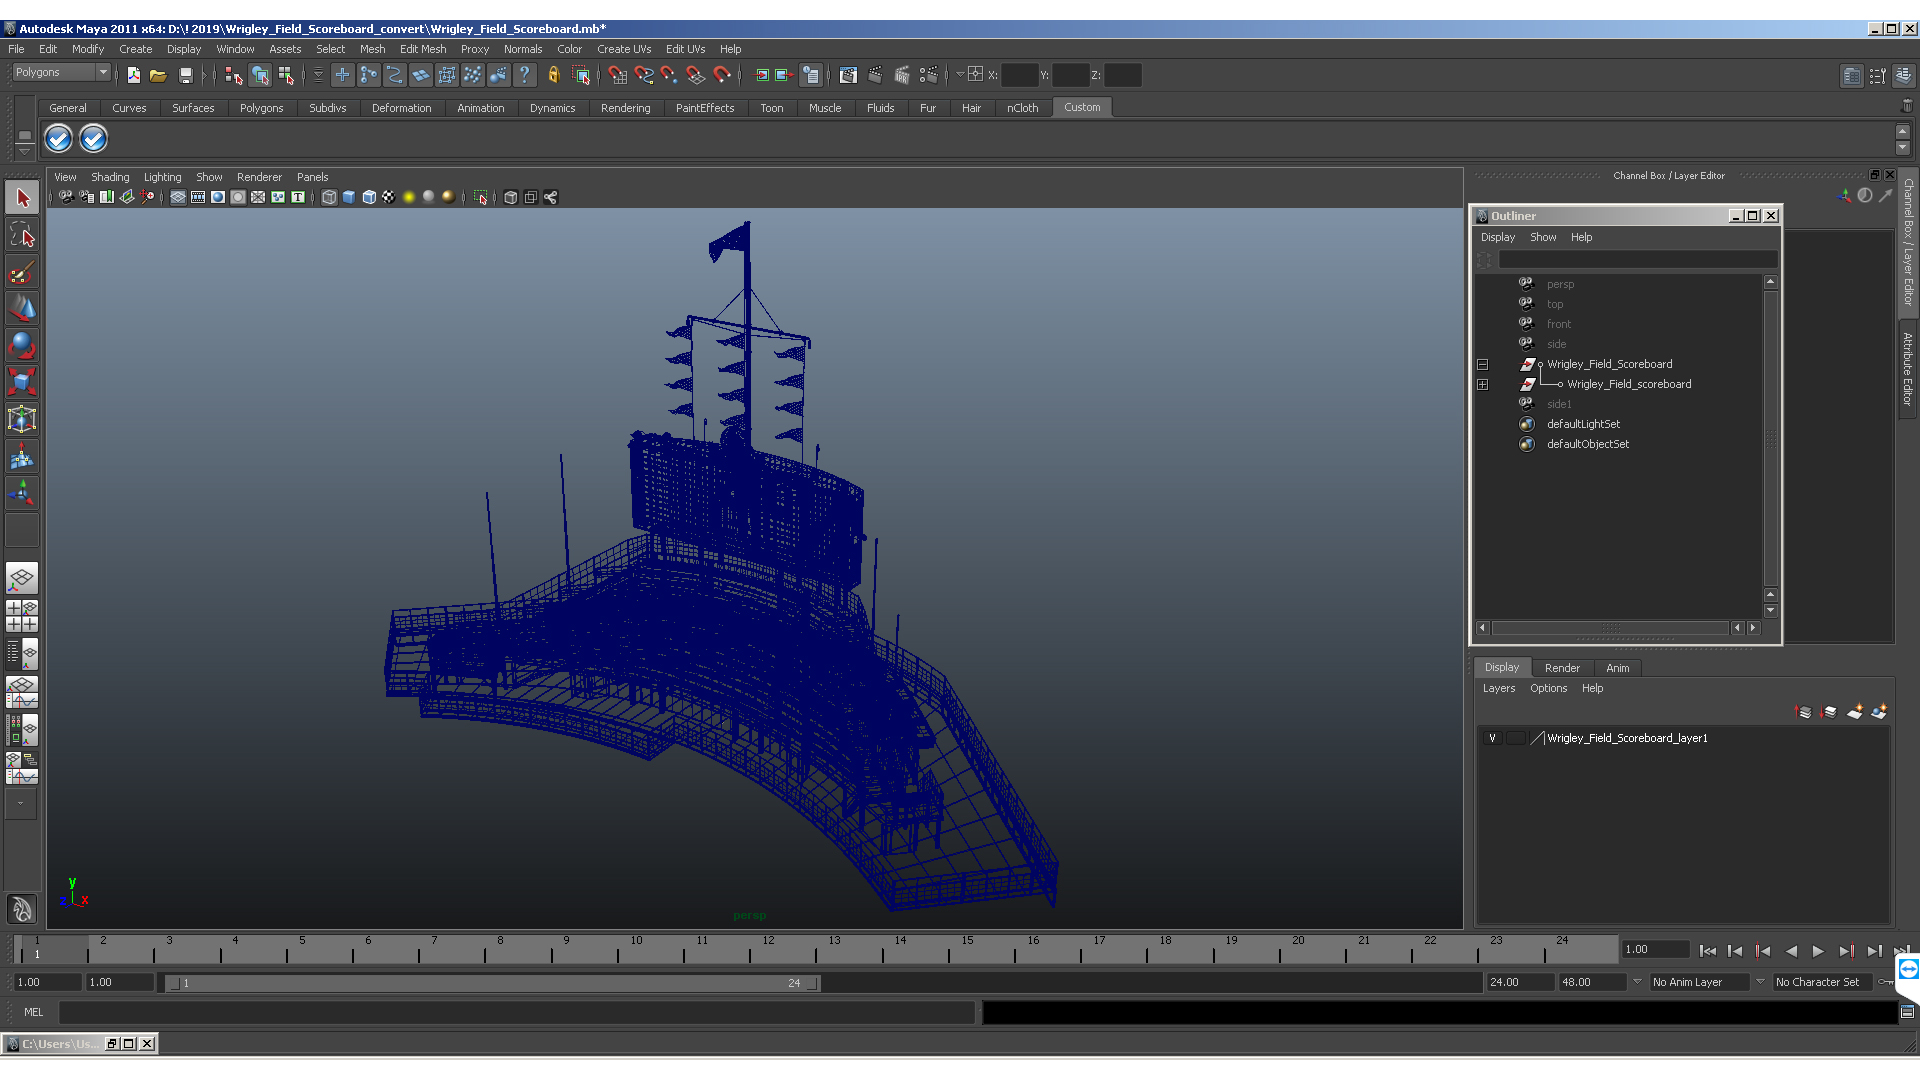Screen dimensions: 1920x1080
Task: Click the Open Scene folder icon
Action: (158, 75)
